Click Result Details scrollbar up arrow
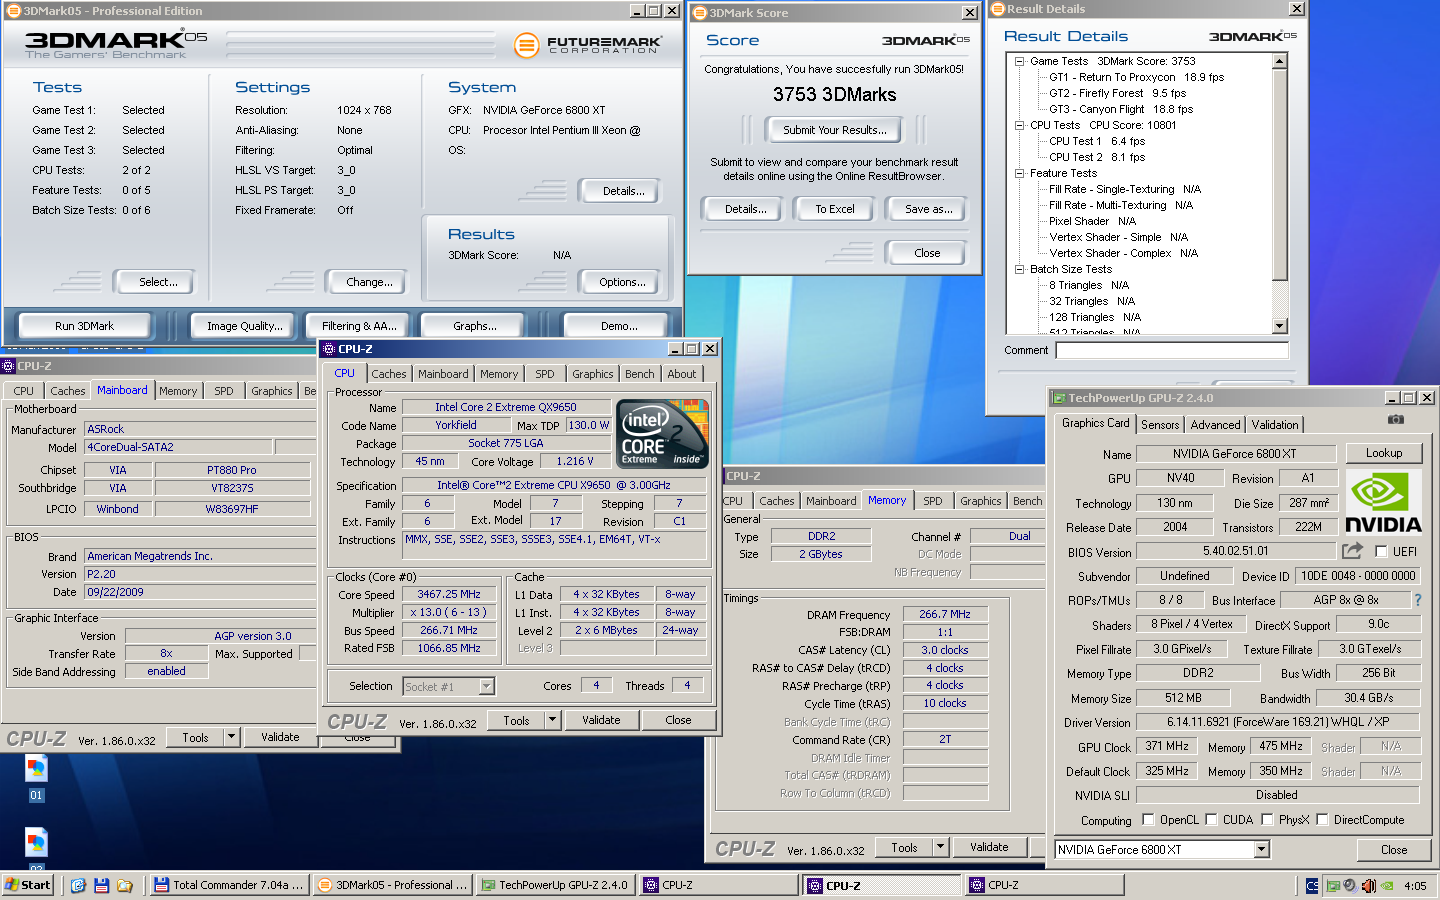Viewport: 1440px width, 900px height. [1280, 61]
